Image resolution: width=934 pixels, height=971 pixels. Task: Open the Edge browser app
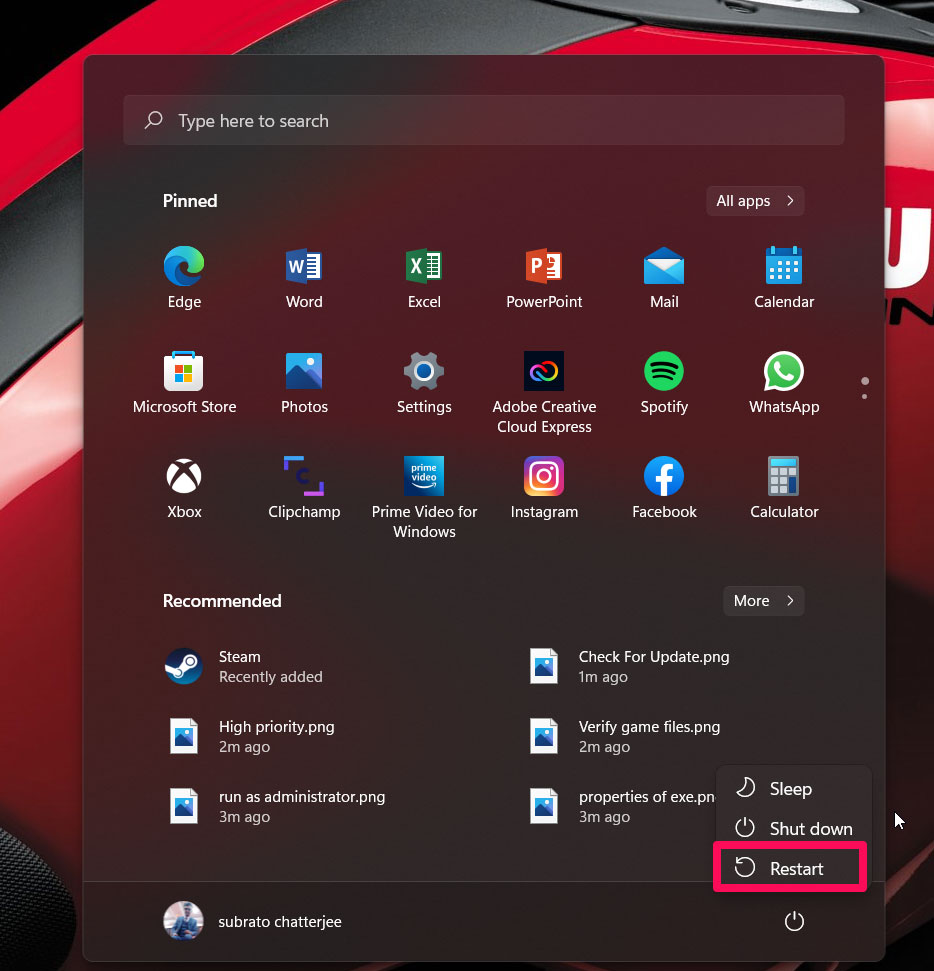184,278
